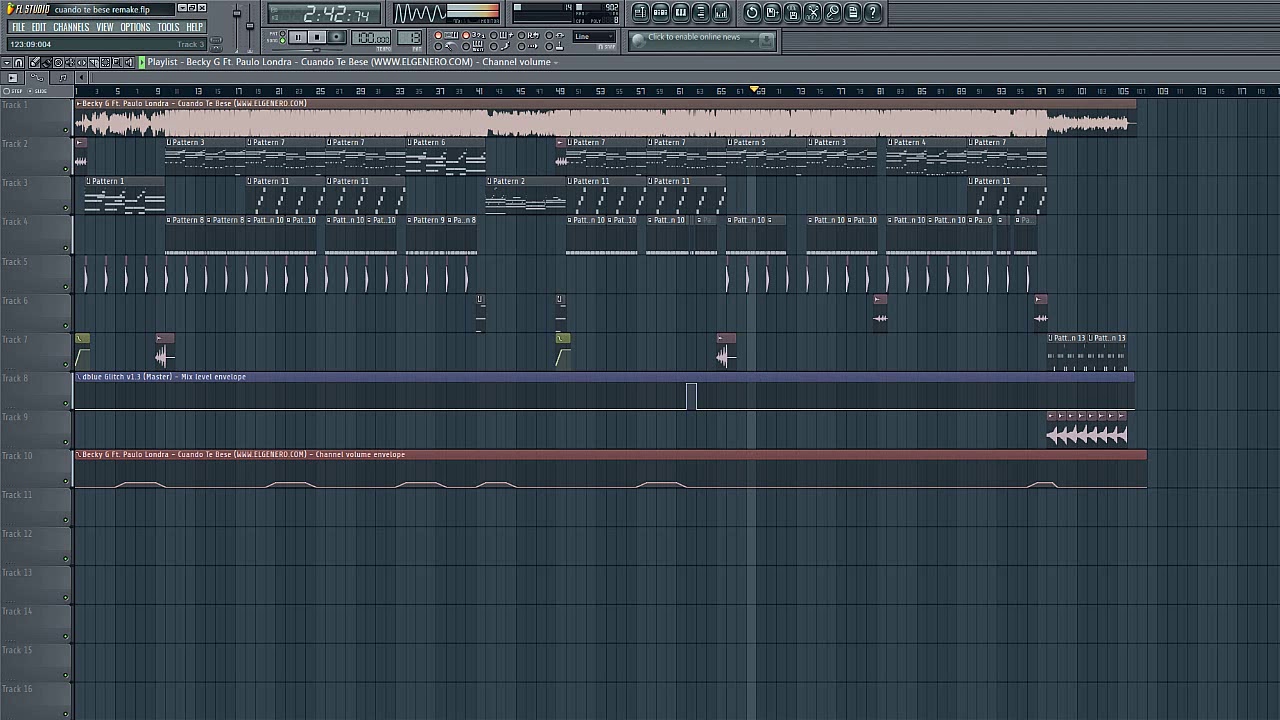Open the project info document icon
This screenshot has width=1280, height=720.
tap(853, 12)
